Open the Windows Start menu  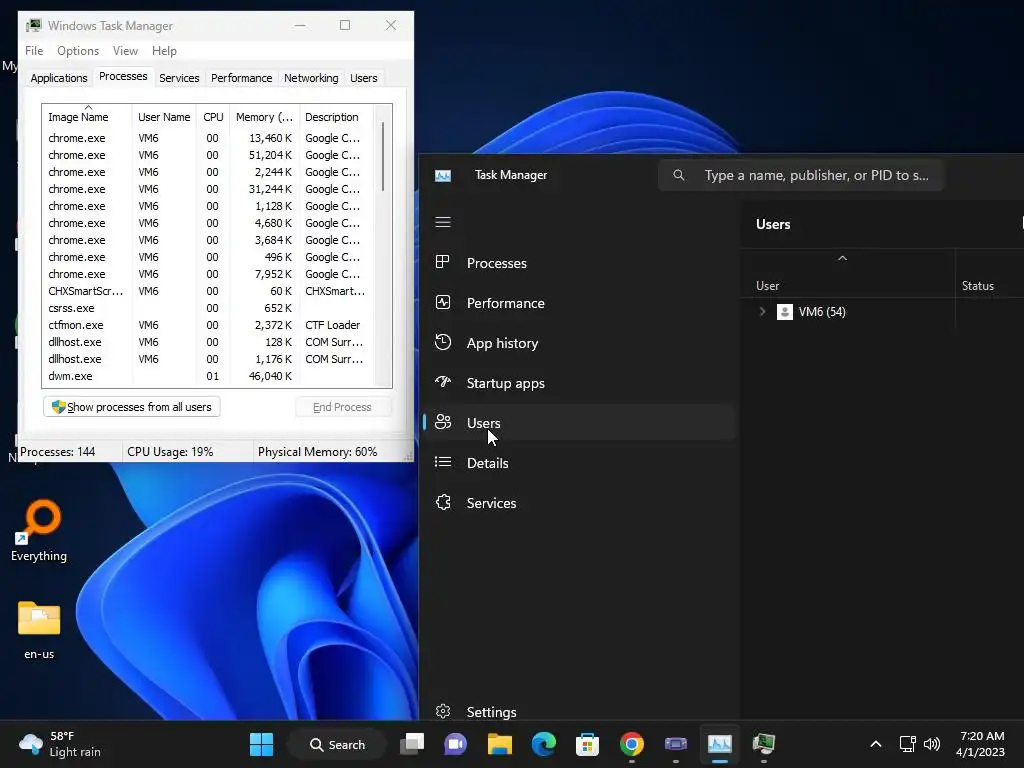pyautogui.click(x=261, y=744)
